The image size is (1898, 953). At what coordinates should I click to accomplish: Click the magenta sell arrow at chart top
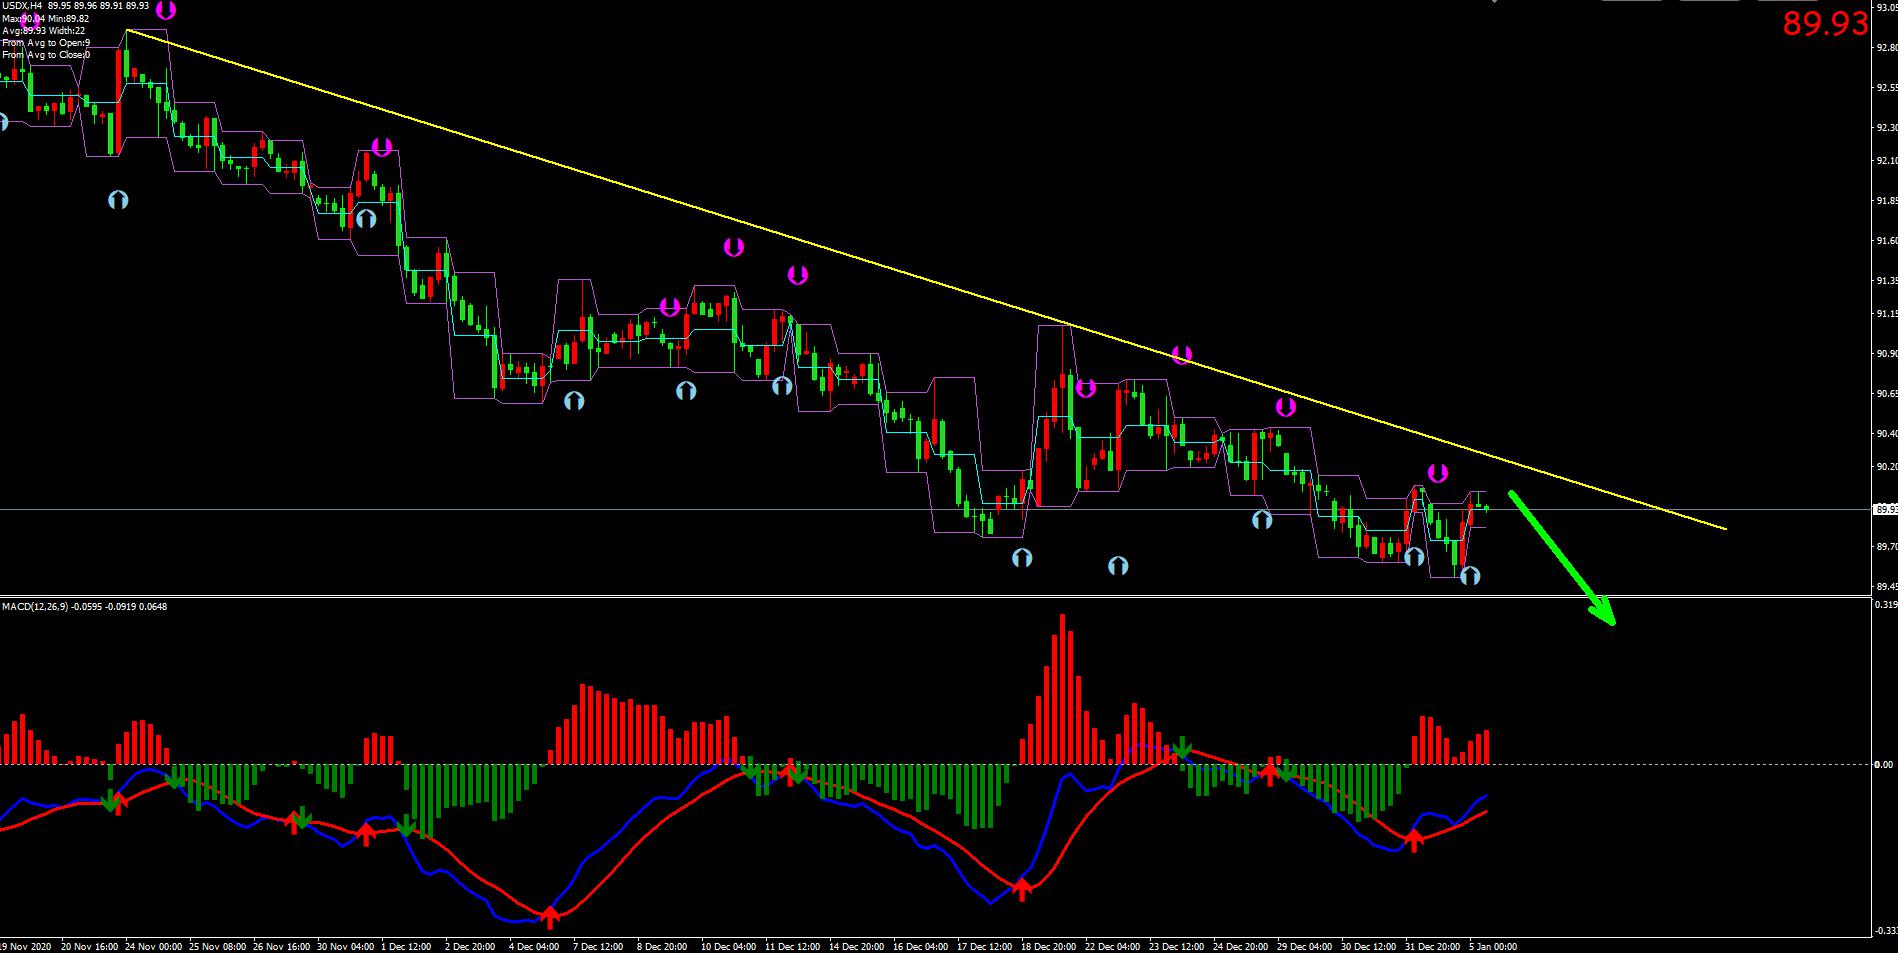click(166, 10)
